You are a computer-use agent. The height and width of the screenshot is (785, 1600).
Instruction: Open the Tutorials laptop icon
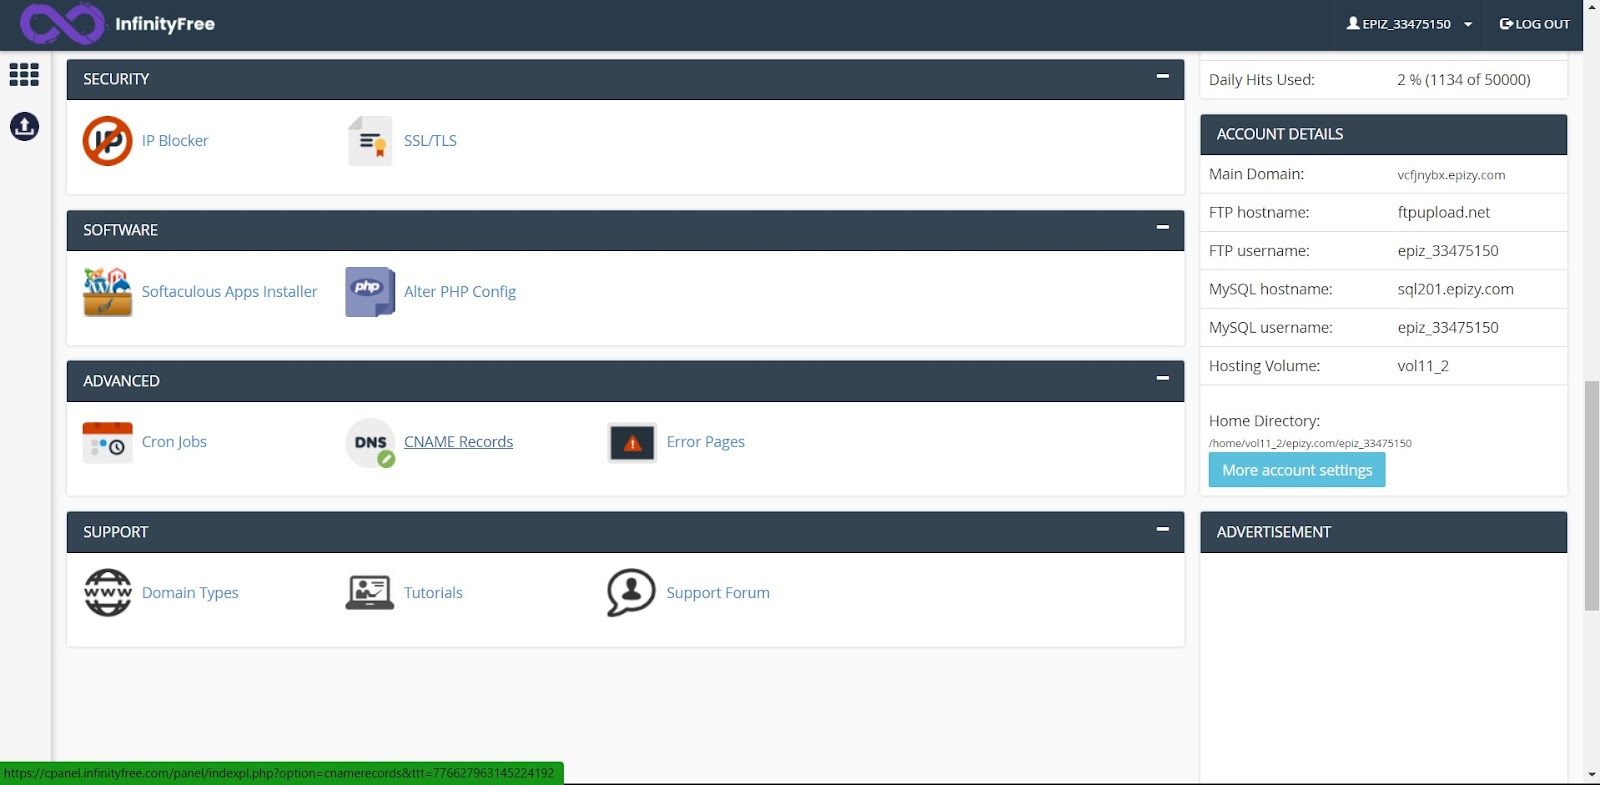(x=369, y=593)
